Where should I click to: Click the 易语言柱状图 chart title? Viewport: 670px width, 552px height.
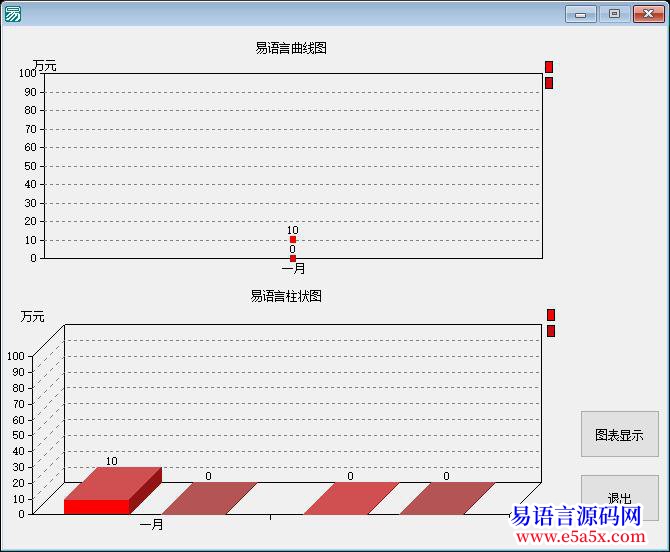pos(286,296)
